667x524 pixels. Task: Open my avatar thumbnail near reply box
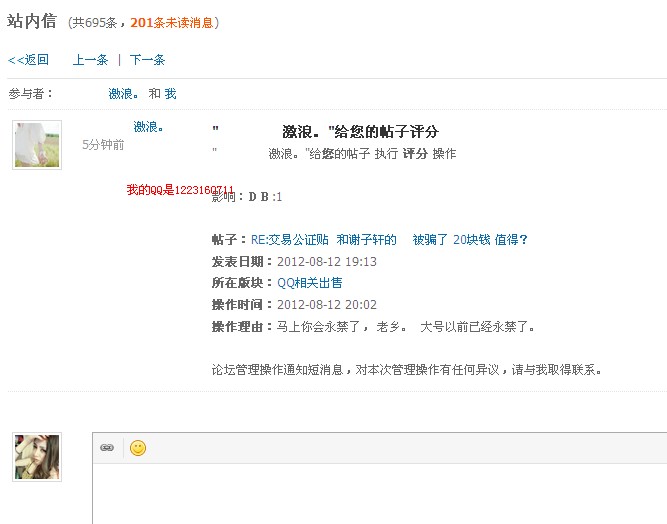click(37, 457)
